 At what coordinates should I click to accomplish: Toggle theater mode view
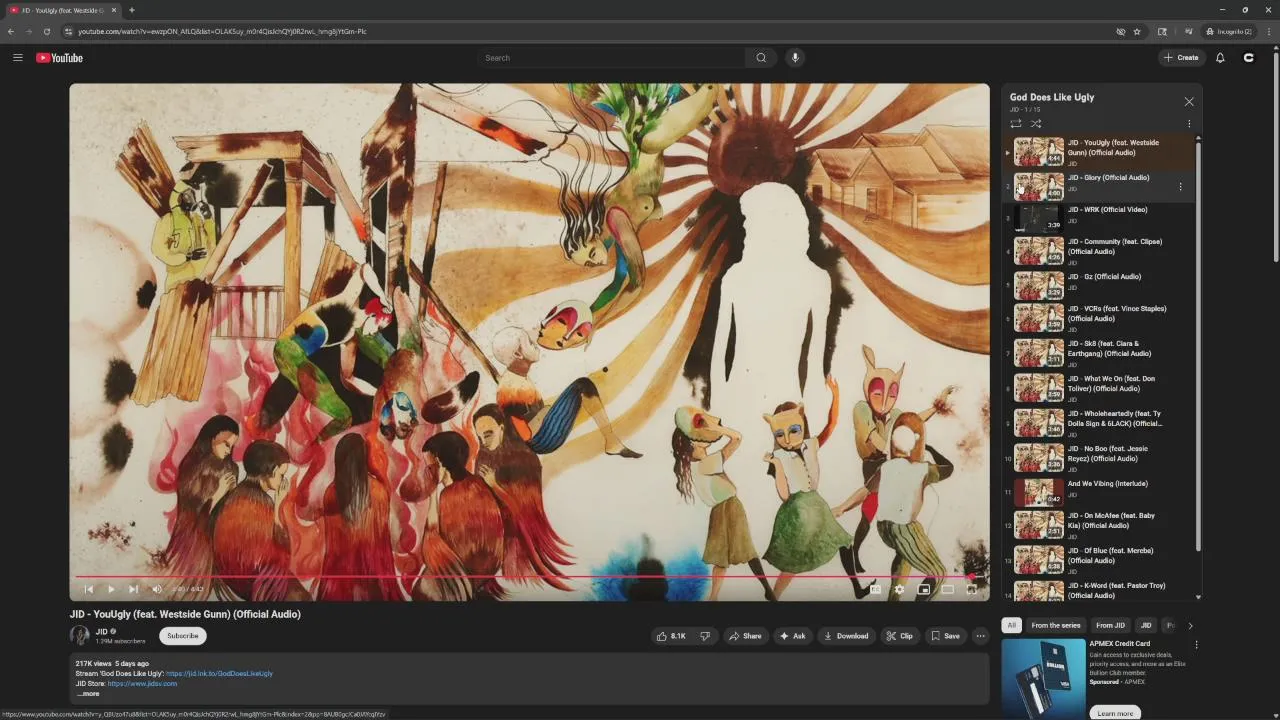(947, 589)
